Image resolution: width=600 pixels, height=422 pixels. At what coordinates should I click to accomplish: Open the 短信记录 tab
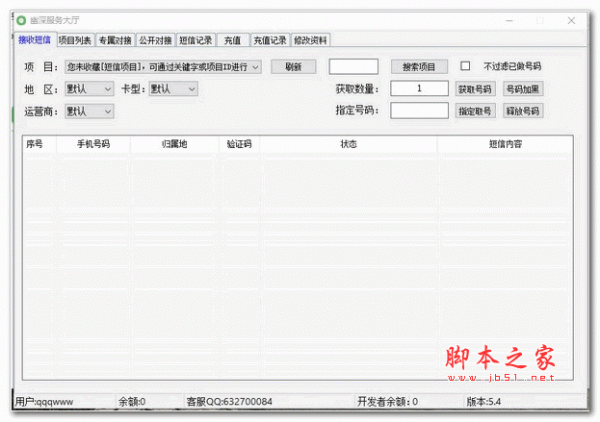[x=196, y=40]
